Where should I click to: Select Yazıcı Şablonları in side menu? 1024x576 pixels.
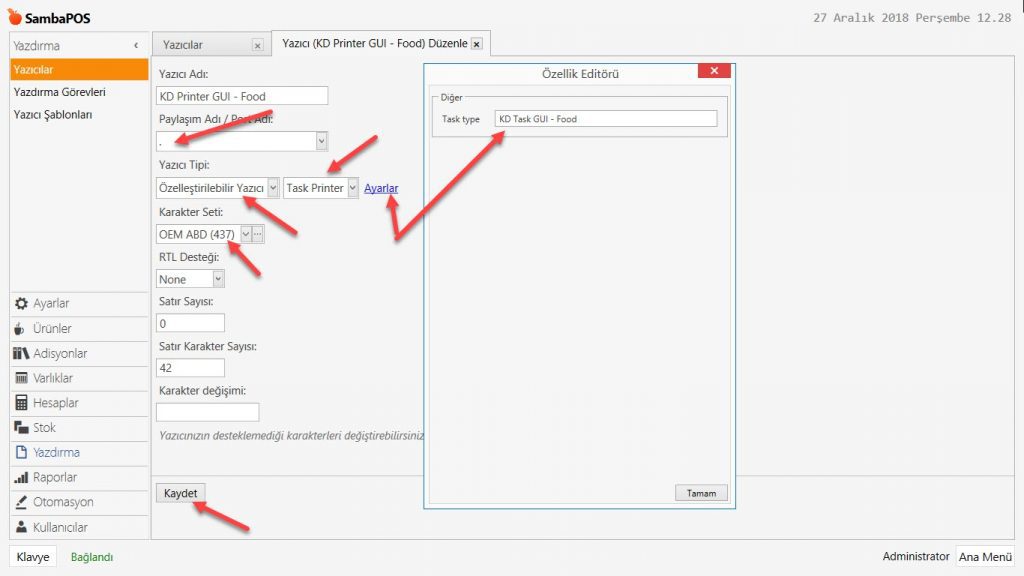(x=53, y=115)
